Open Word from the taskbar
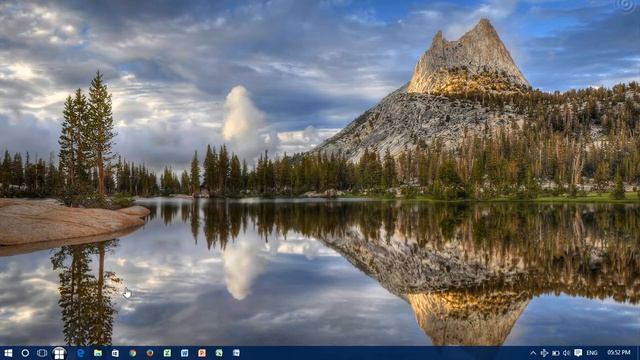This screenshot has width=640, height=360. pos(184,353)
